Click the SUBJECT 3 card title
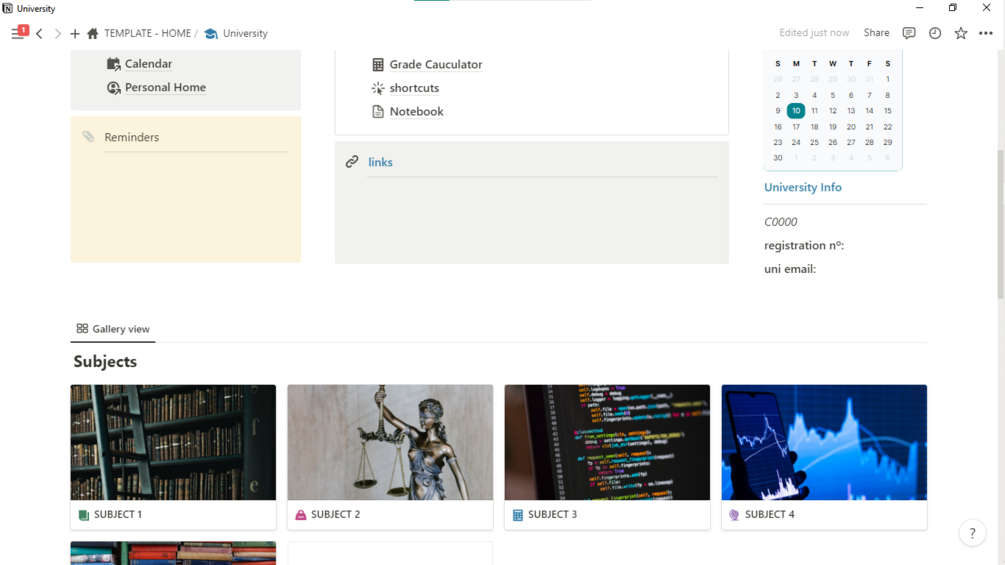This screenshot has height=565, width=1005. coord(552,514)
